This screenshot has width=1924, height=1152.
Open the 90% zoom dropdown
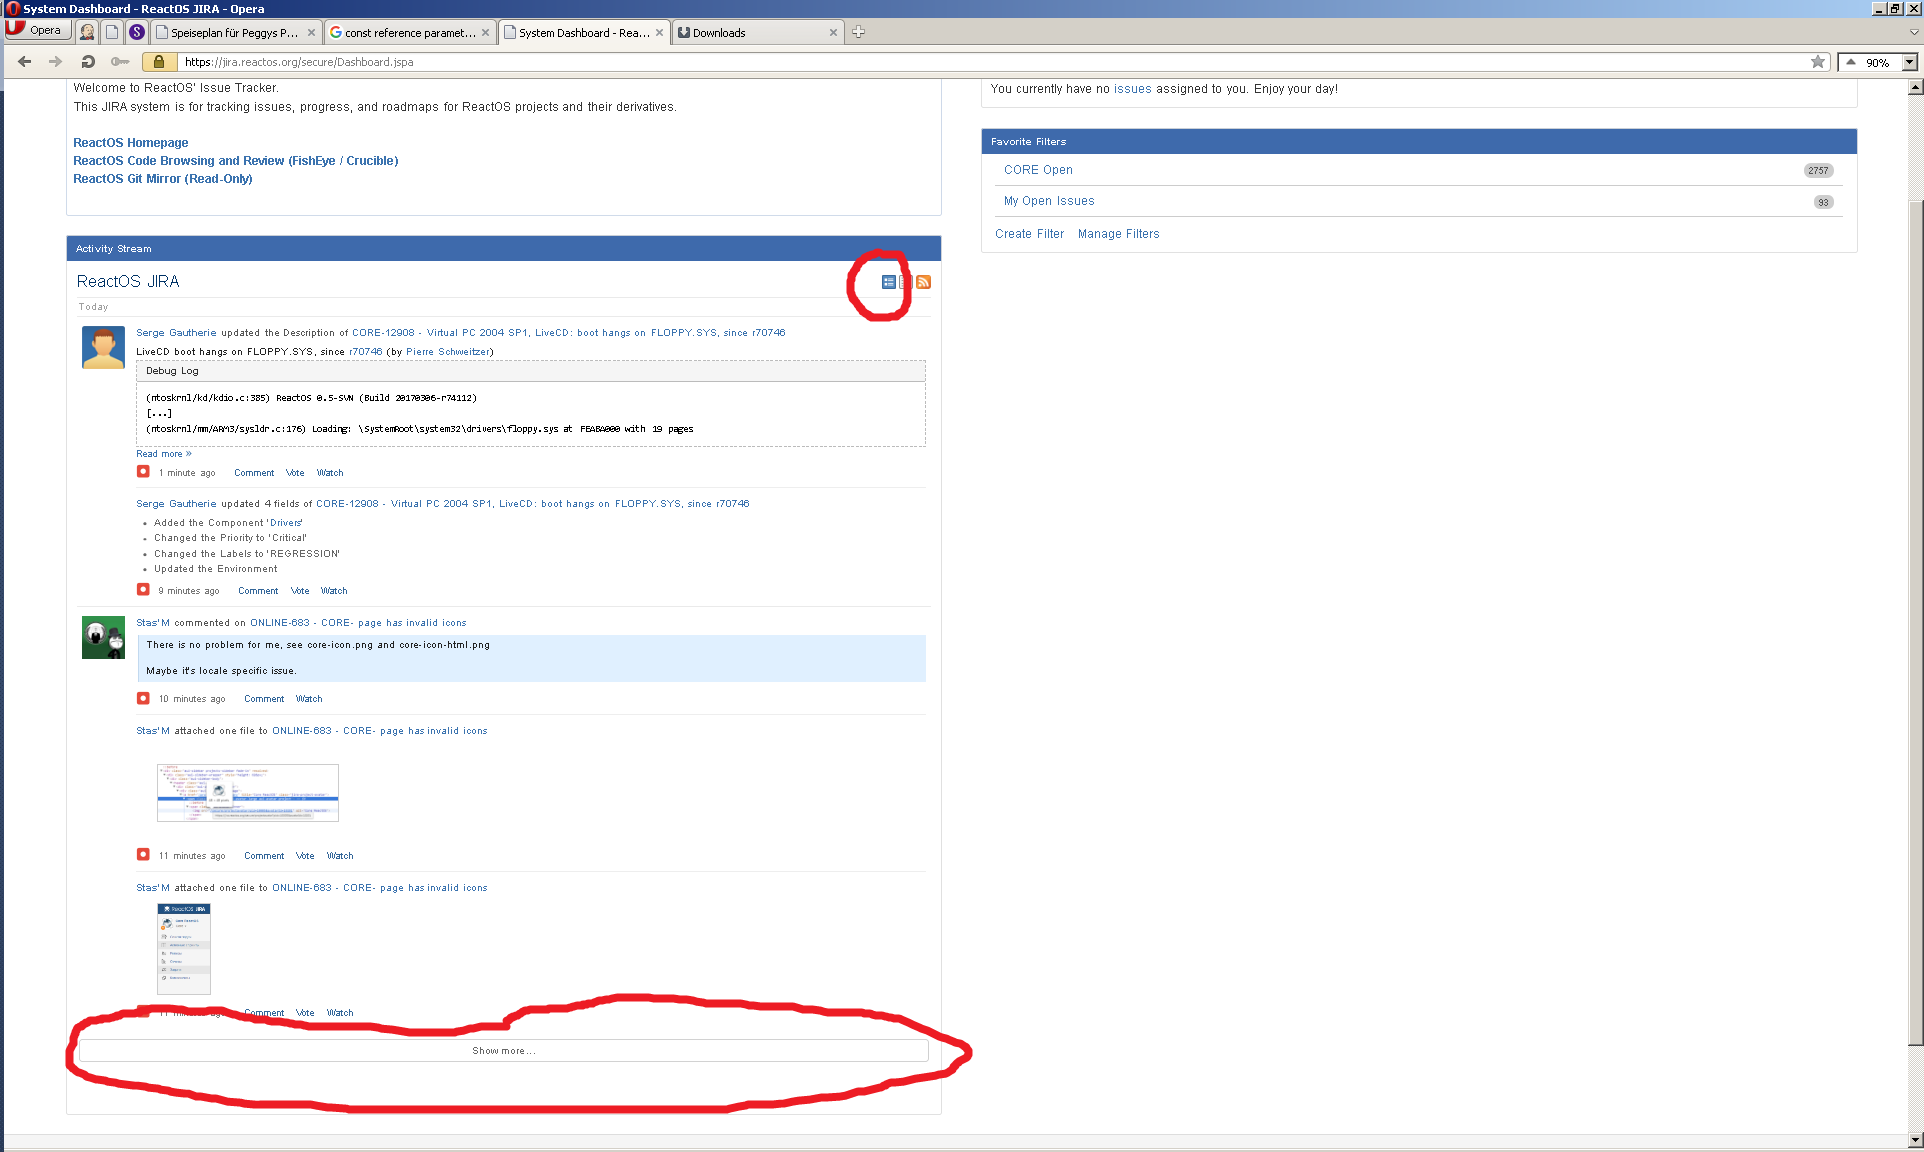click(1909, 62)
